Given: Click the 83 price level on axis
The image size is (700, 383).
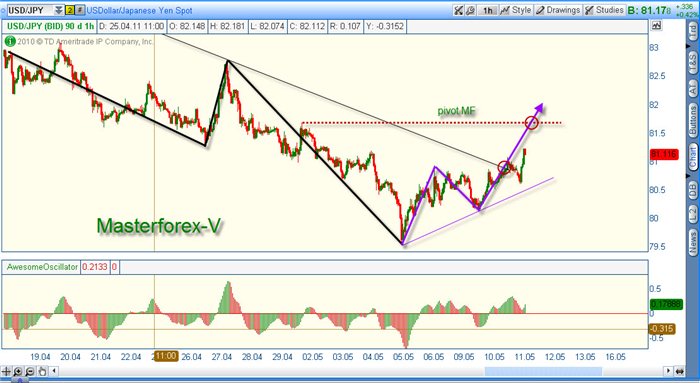Looking at the screenshot, I should (654, 48).
